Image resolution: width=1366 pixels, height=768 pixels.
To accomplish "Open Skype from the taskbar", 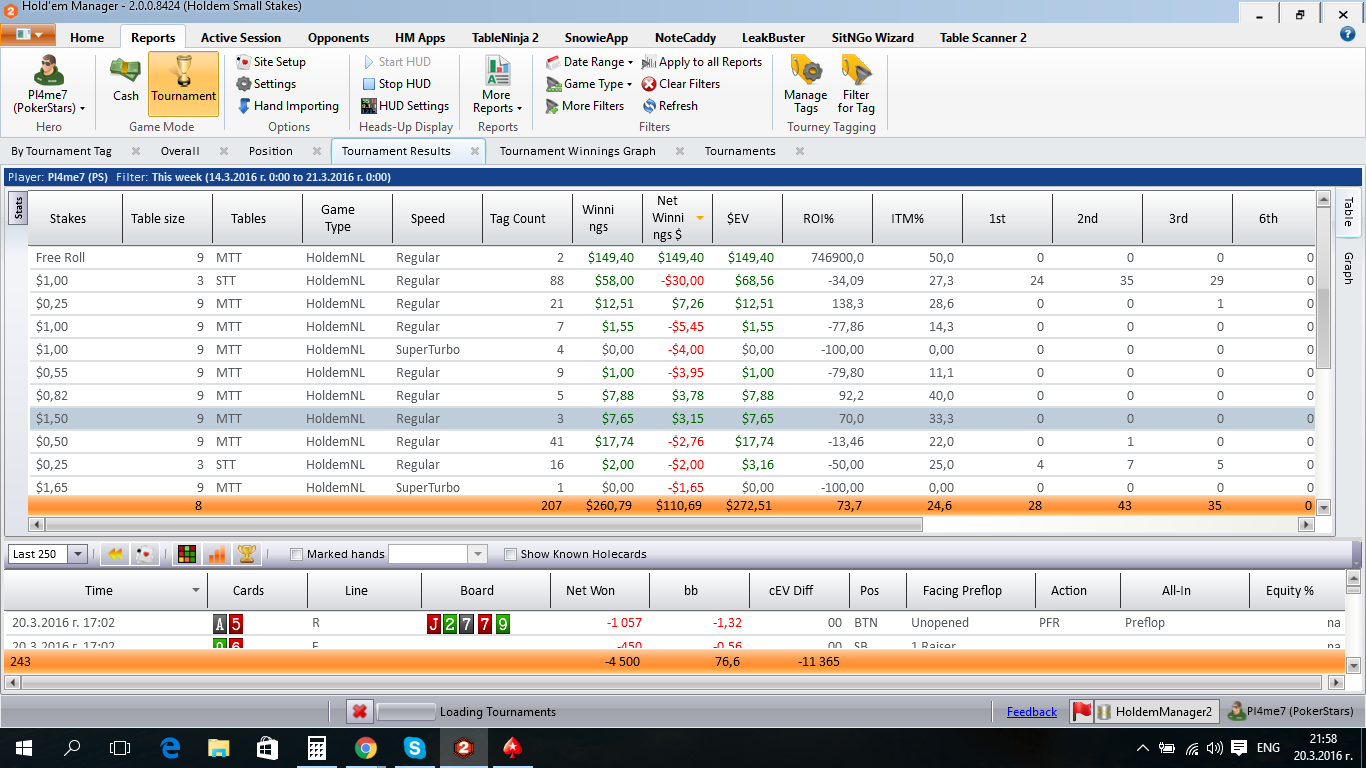I will pos(414,747).
